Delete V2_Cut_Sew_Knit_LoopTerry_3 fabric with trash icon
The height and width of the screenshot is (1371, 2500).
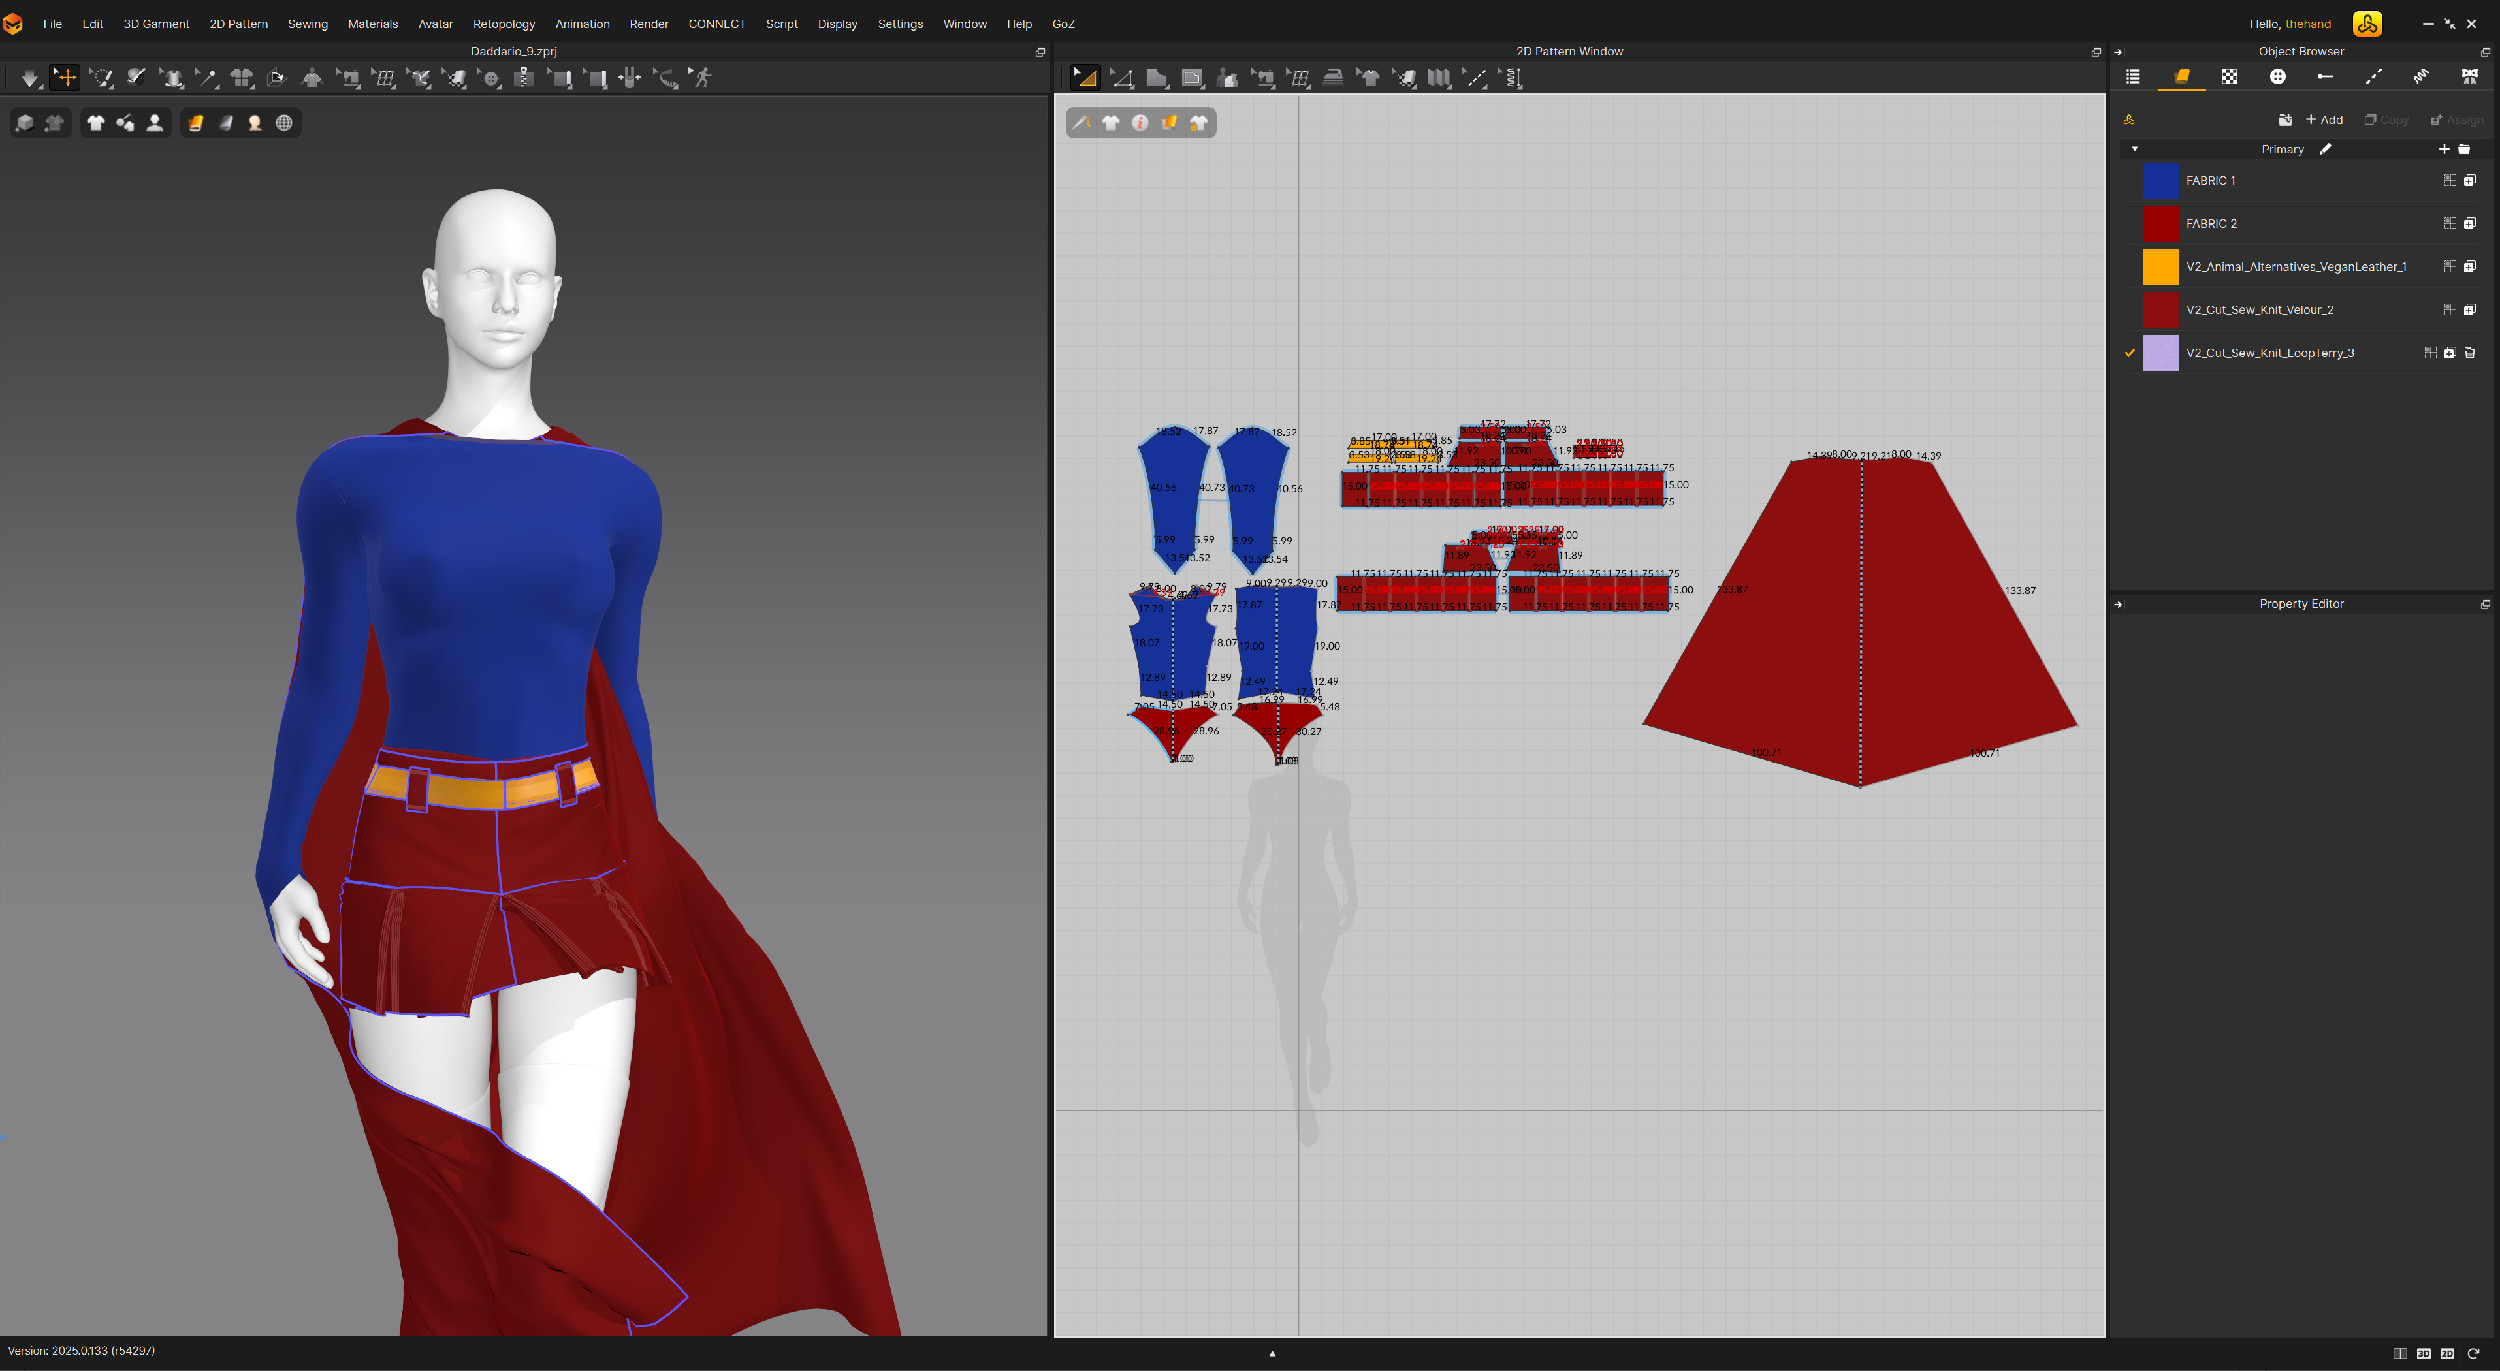tap(2470, 353)
